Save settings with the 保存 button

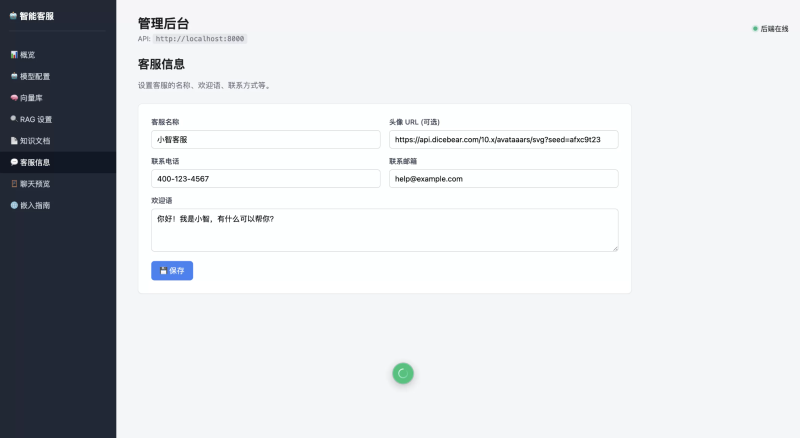click(x=172, y=271)
